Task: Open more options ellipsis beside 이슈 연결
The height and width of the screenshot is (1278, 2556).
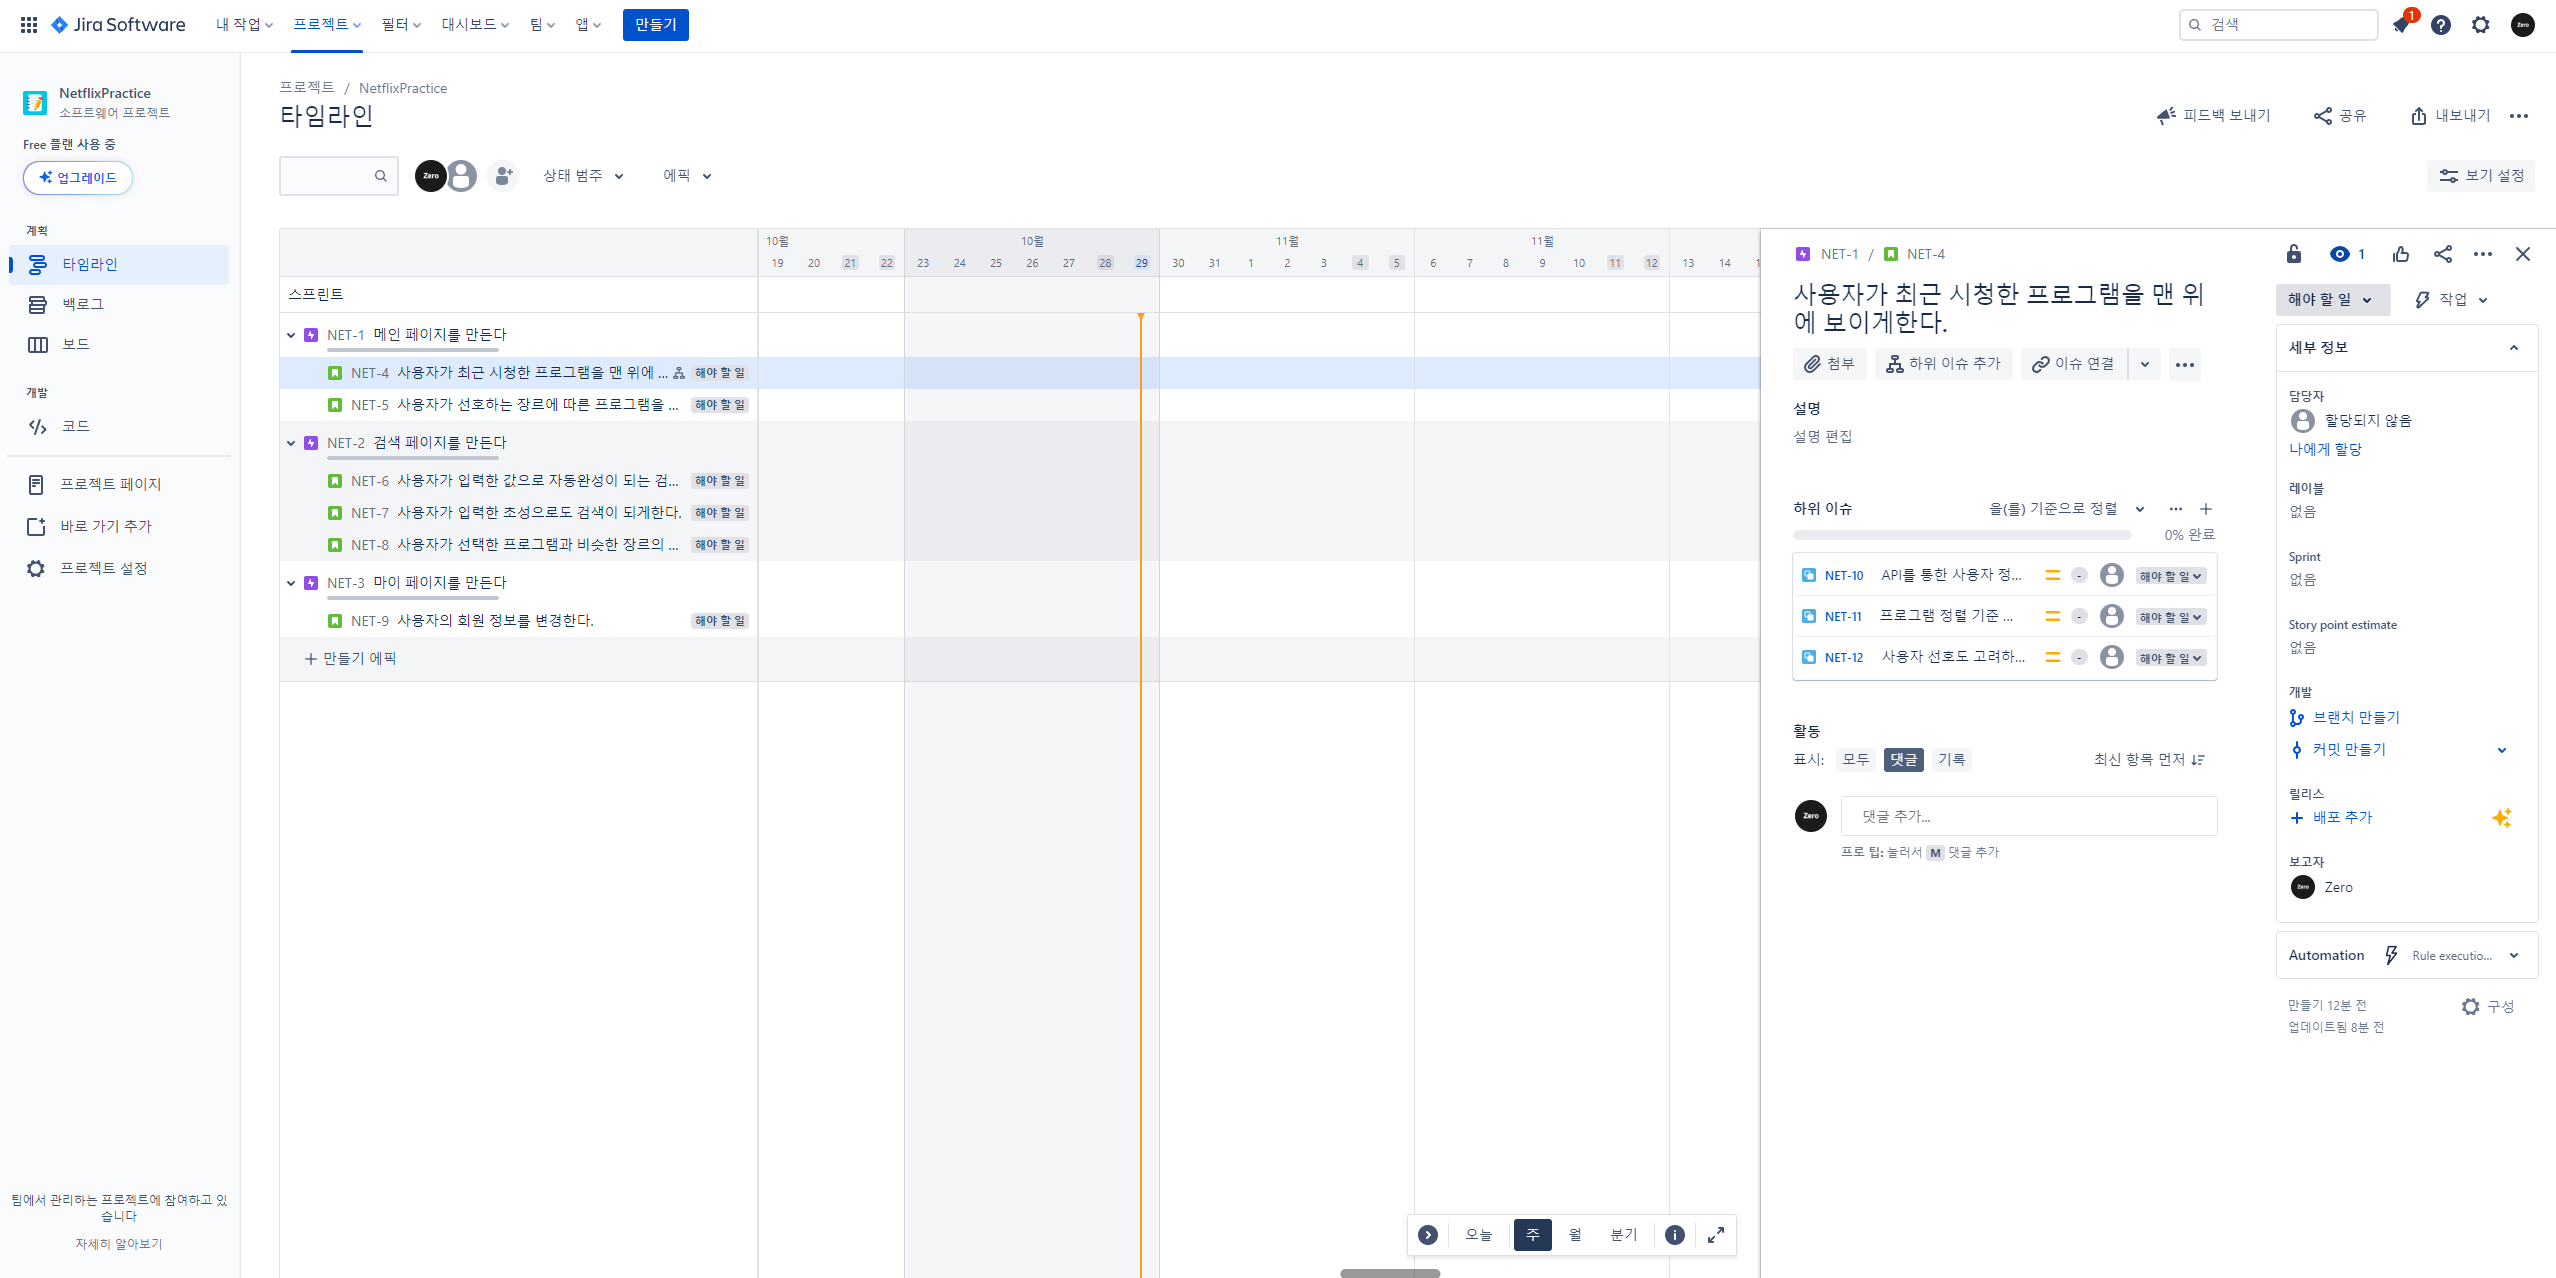Action: pos(2185,365)
